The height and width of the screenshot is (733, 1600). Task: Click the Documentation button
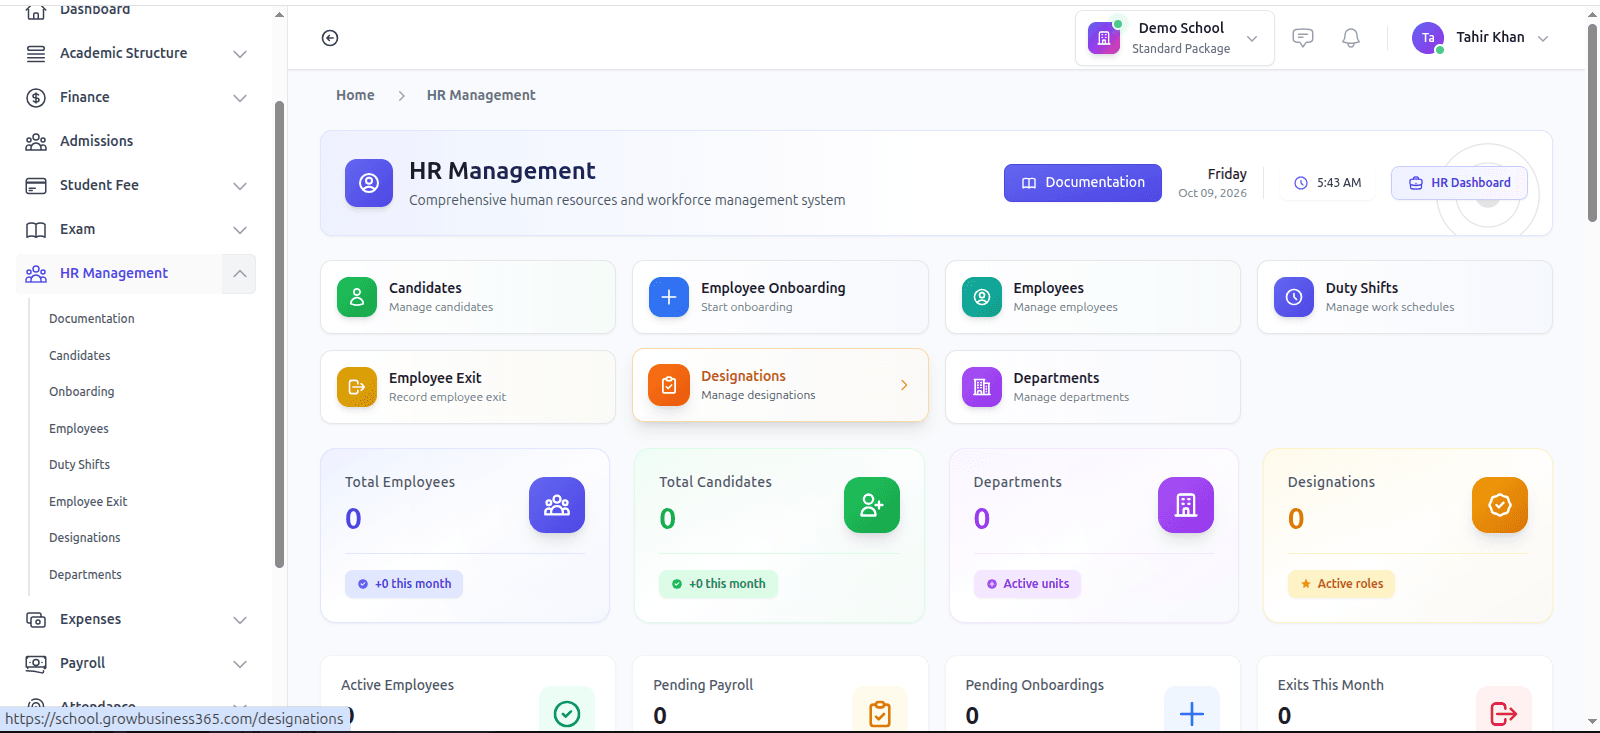click(x=1083, y=183)
